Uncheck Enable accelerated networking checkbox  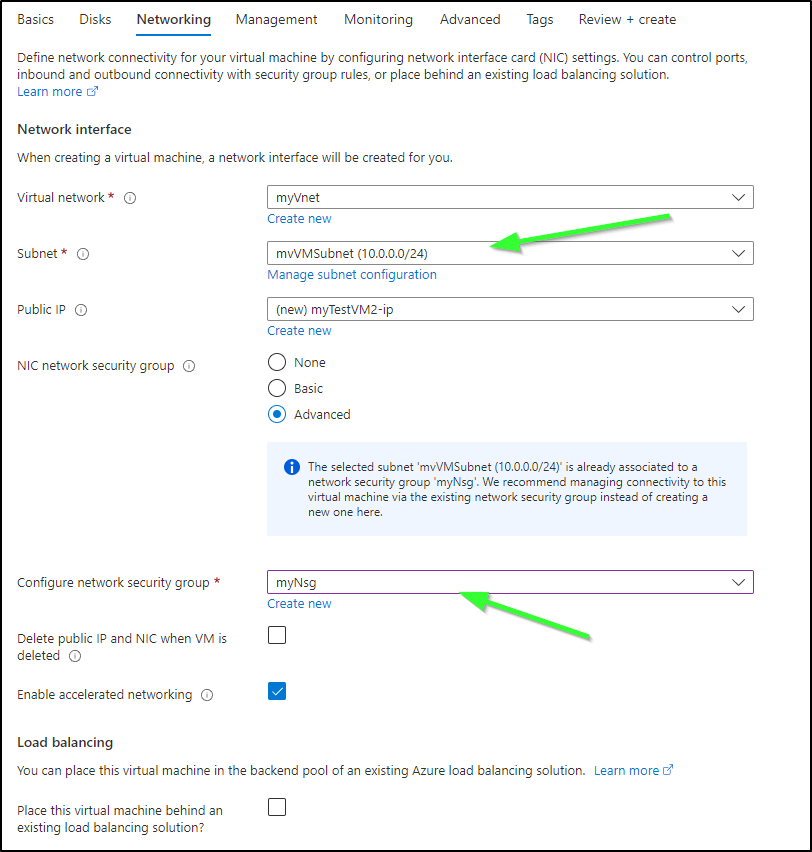click(x=277, y=692)
